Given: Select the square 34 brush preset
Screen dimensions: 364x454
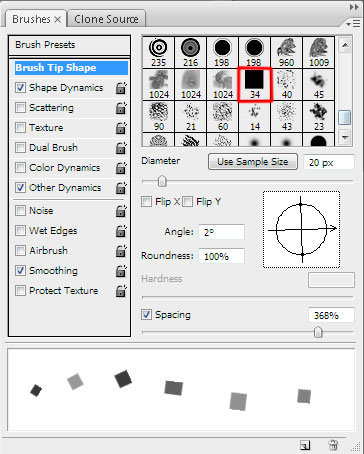Looking at the screenshot, I should 255,84.
